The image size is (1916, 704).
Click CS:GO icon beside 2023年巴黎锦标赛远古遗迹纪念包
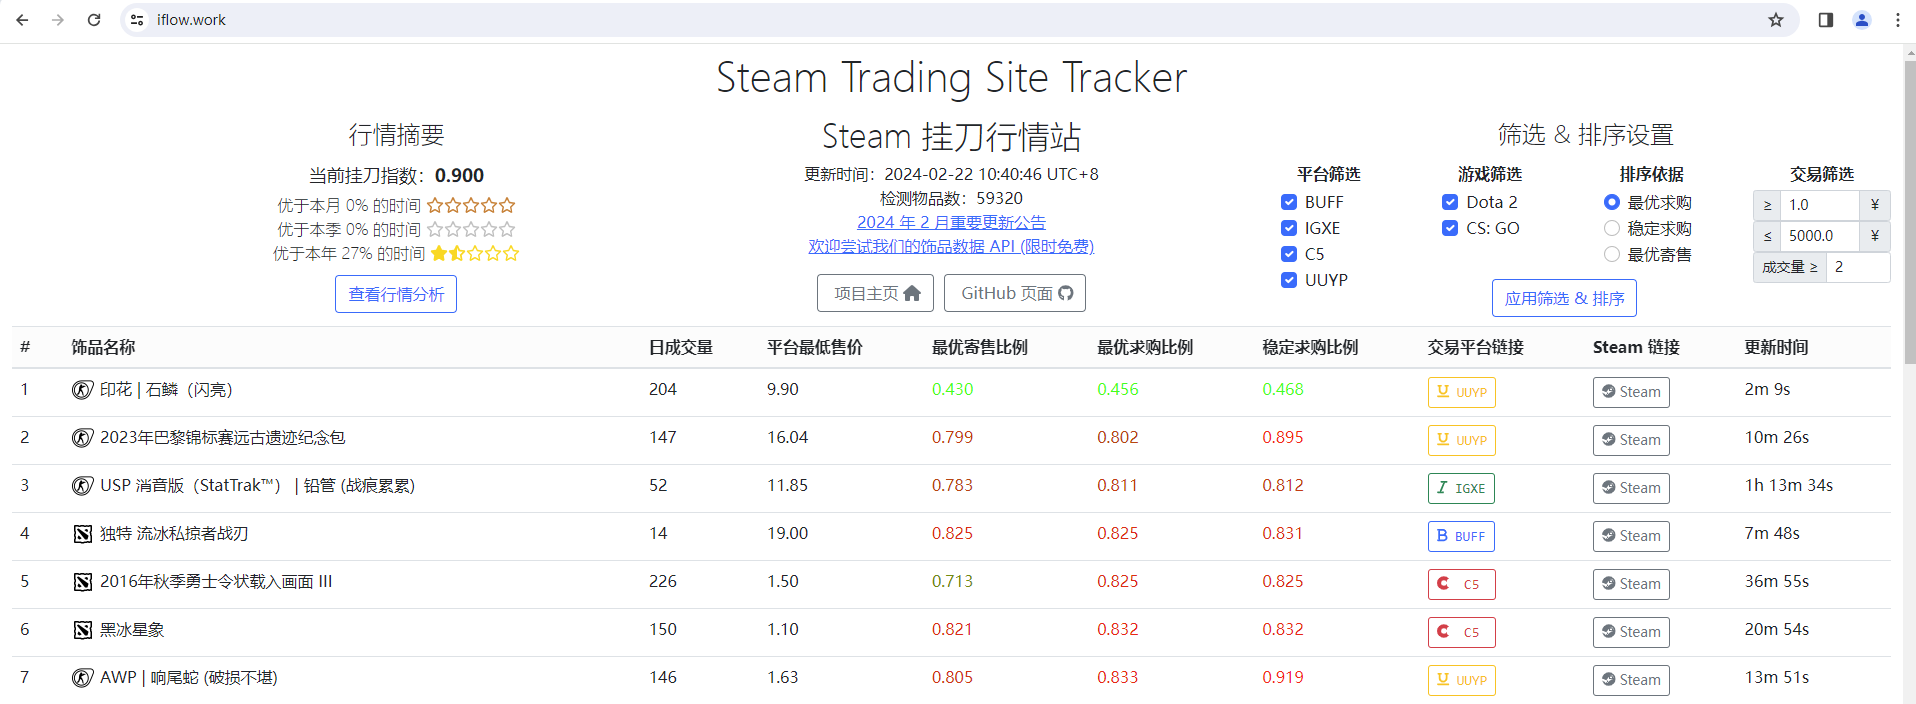coord(83,438)
